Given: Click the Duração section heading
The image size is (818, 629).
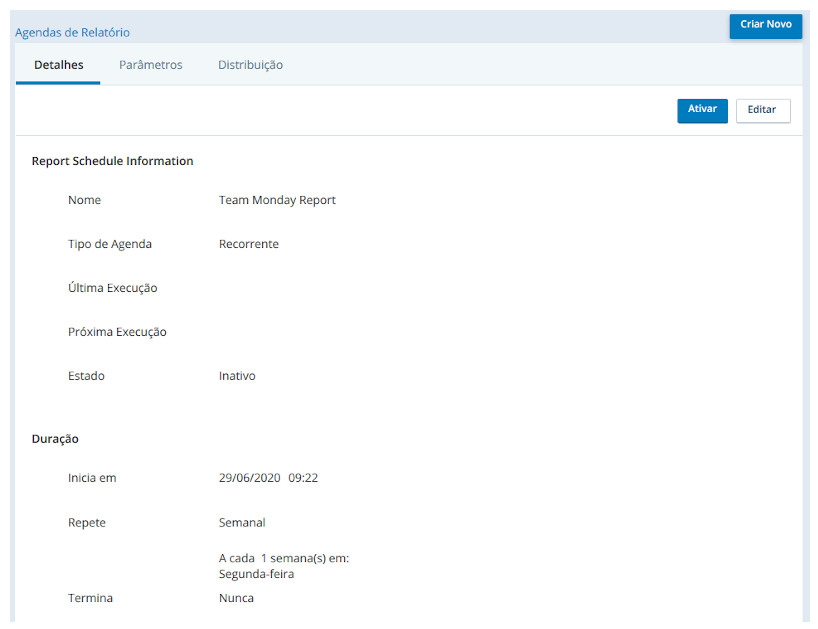Looking at the screenshot, I should 55,439.
